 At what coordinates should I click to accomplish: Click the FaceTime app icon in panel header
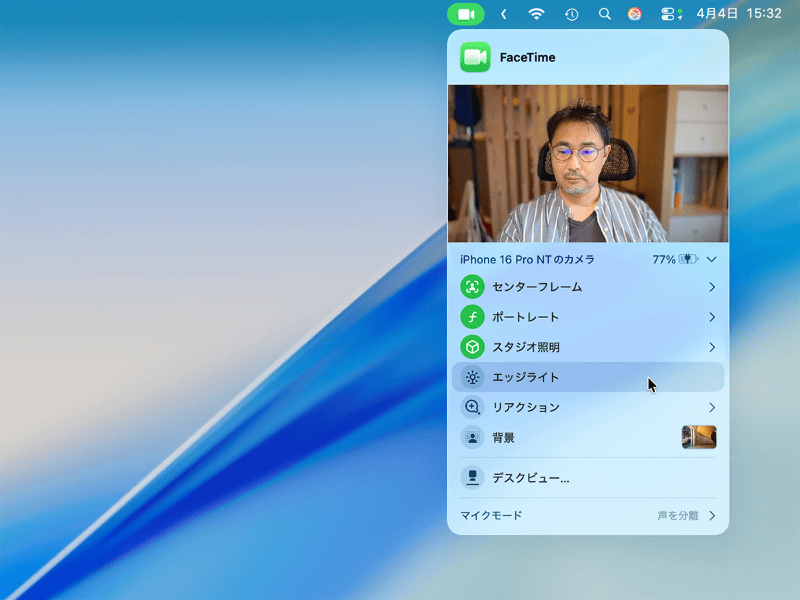tap(475, 57)
